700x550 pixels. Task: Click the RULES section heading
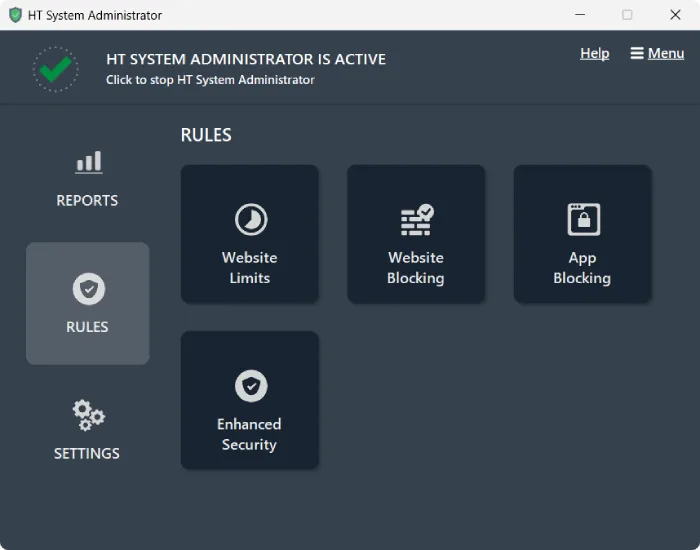206,135
